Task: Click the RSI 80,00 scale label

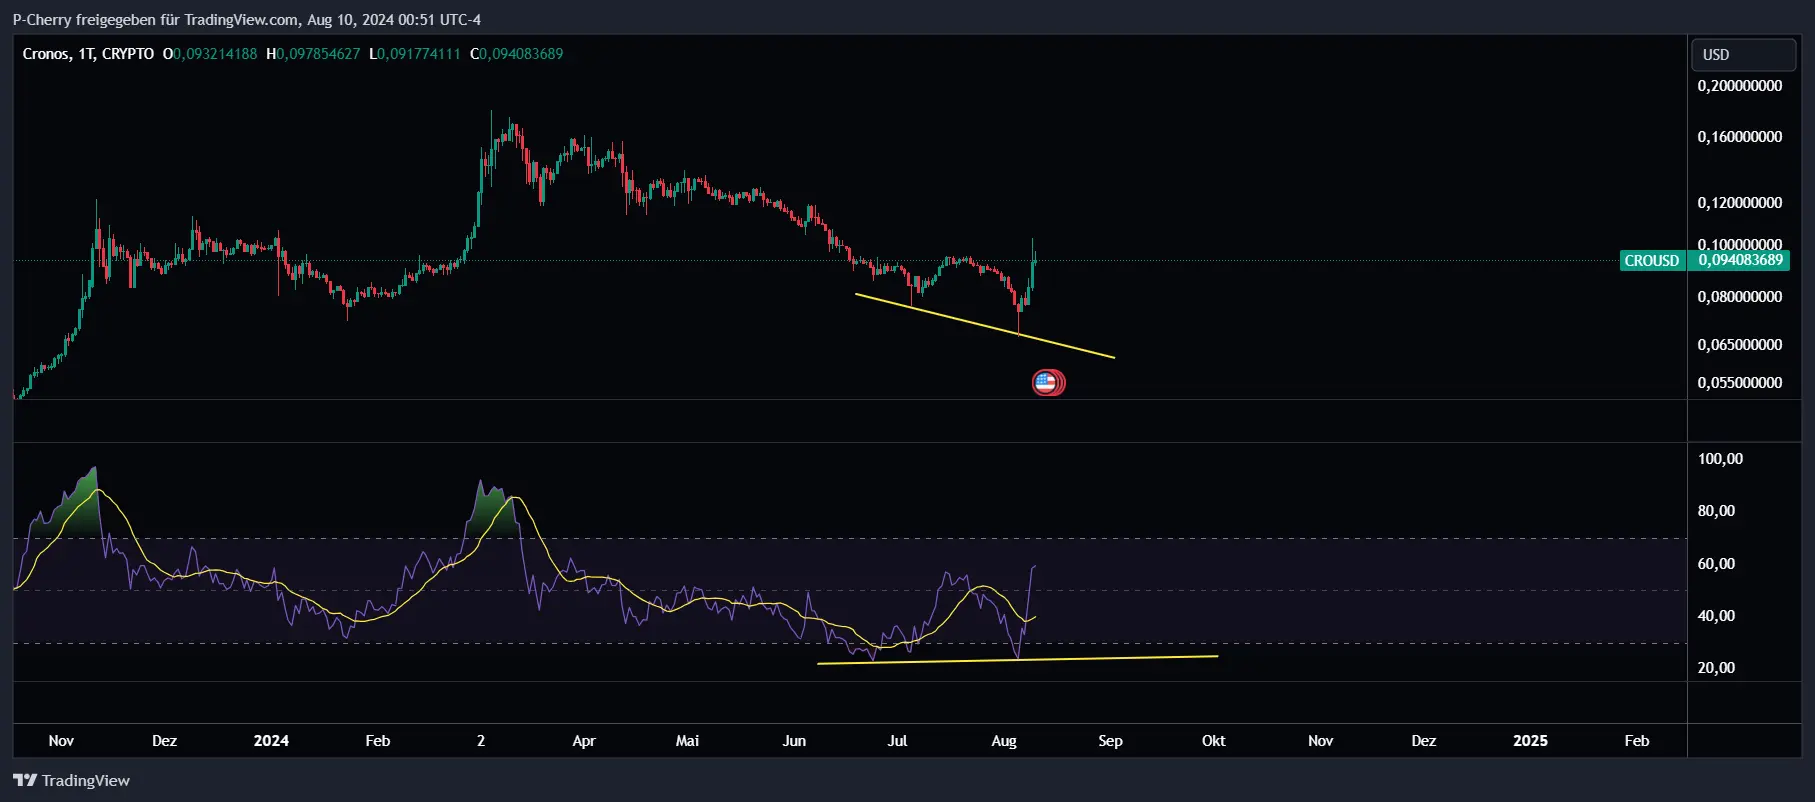Action: (1716, 511)
